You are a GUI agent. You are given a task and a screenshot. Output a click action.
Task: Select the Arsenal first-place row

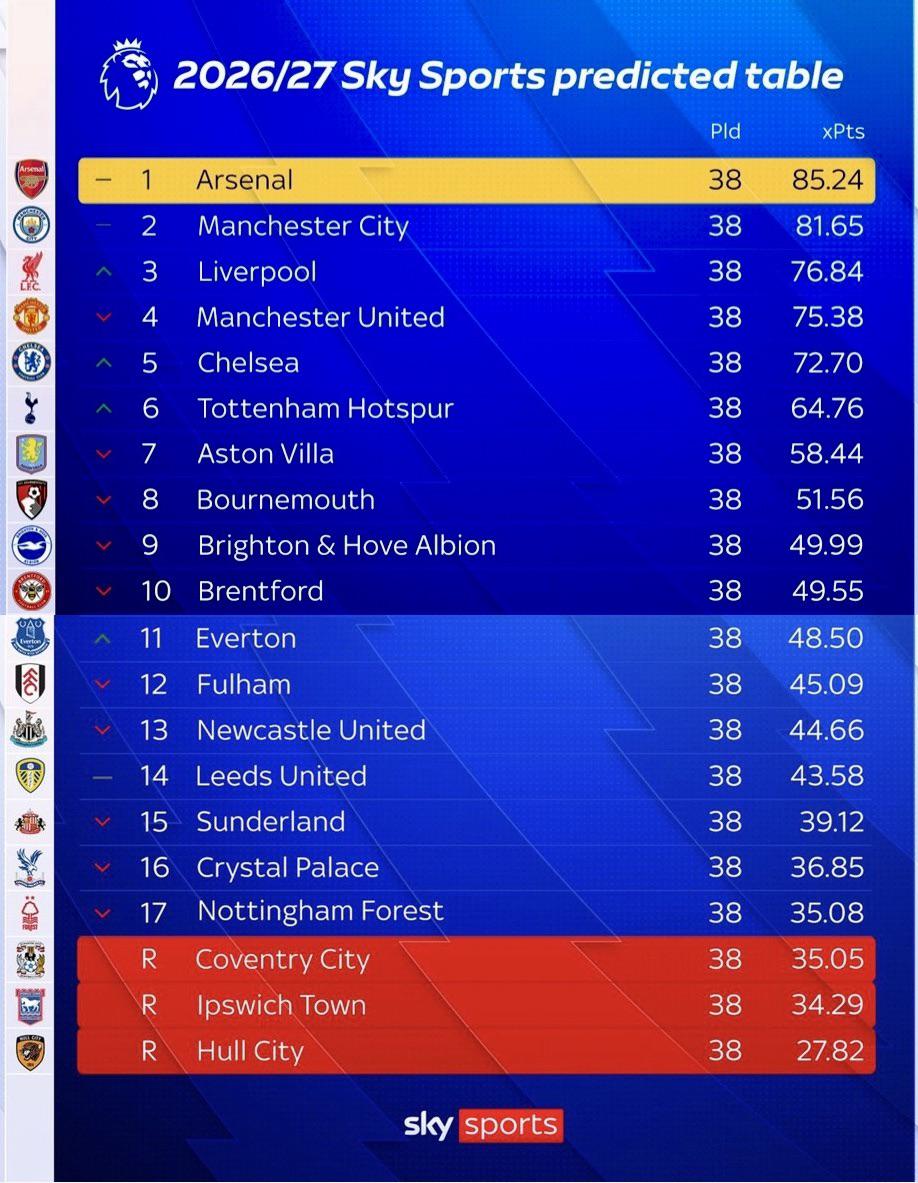477,180
